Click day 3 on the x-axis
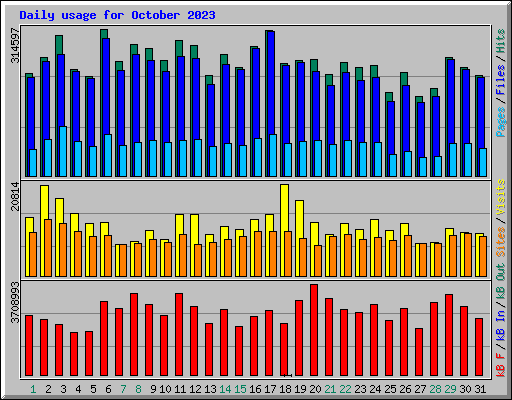512x400 pixels. 63,389
